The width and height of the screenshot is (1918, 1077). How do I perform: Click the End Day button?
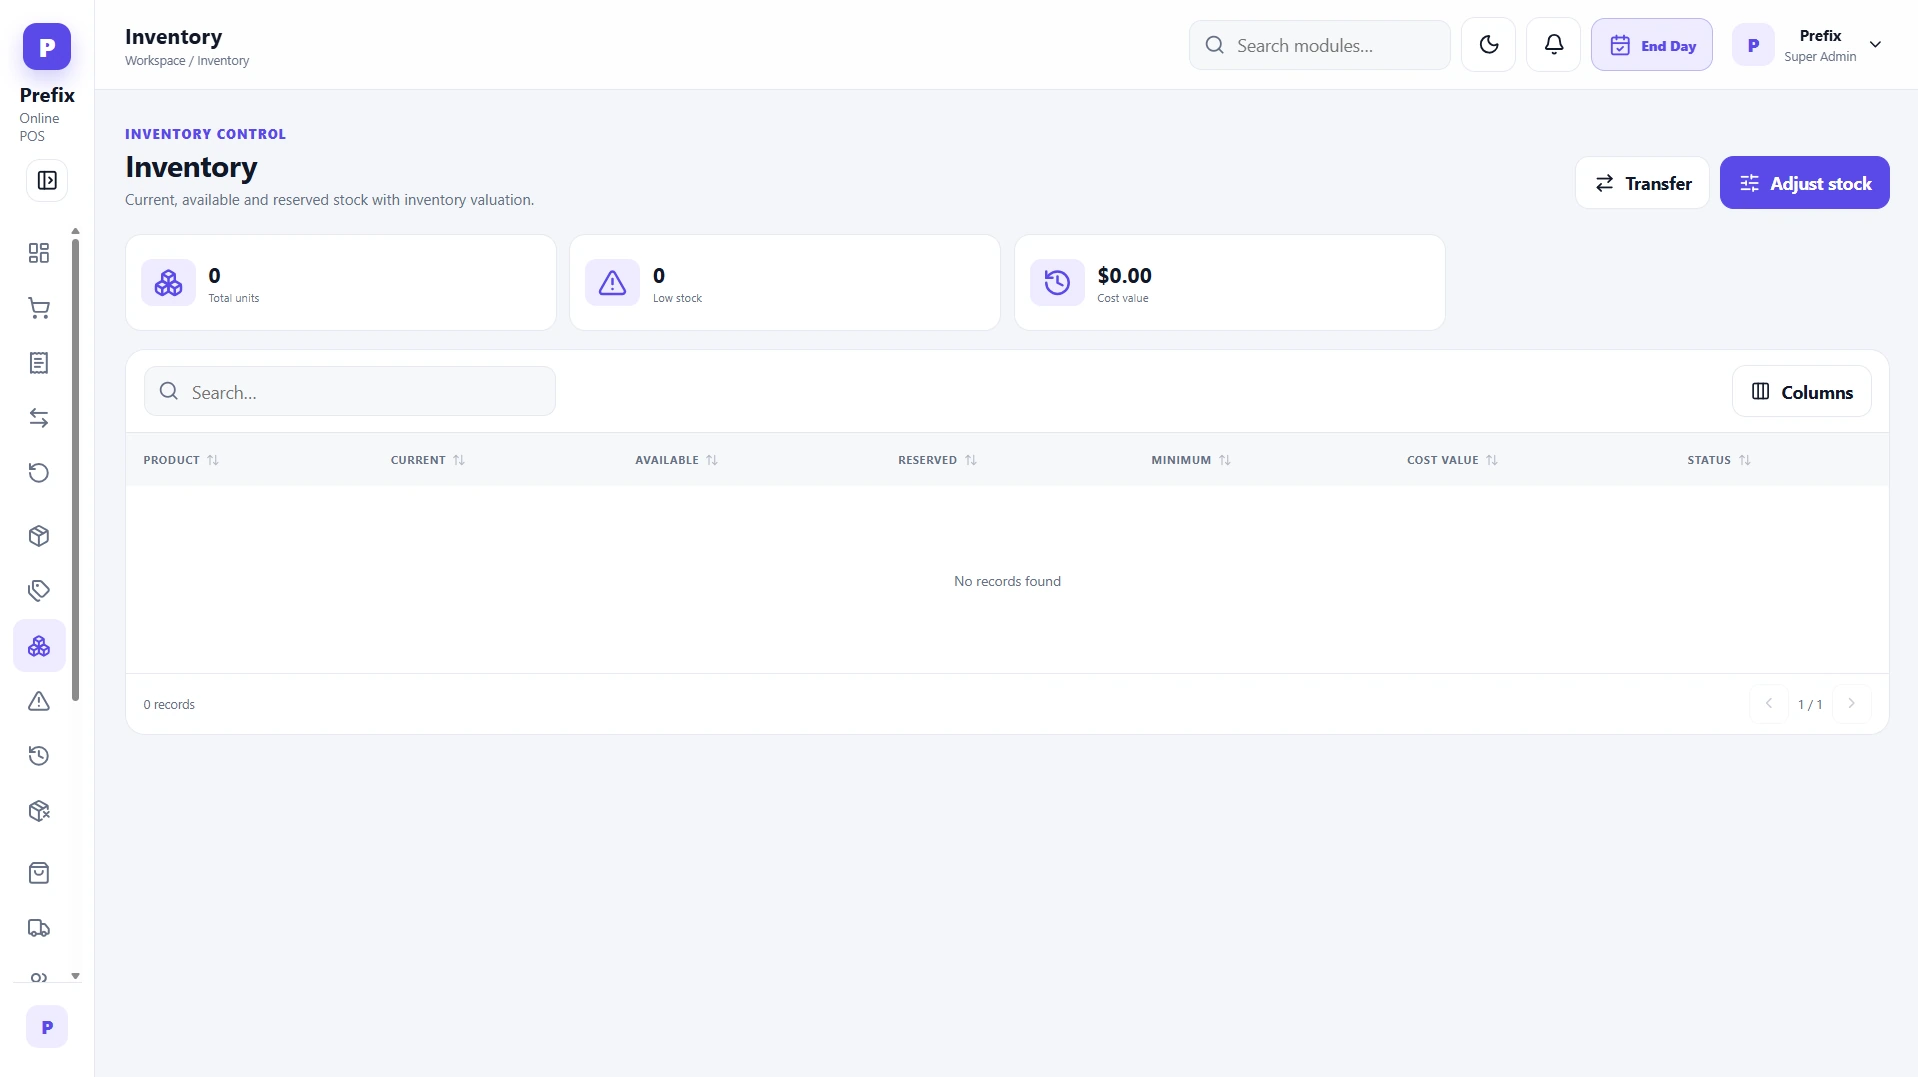tap(1652, 45)
